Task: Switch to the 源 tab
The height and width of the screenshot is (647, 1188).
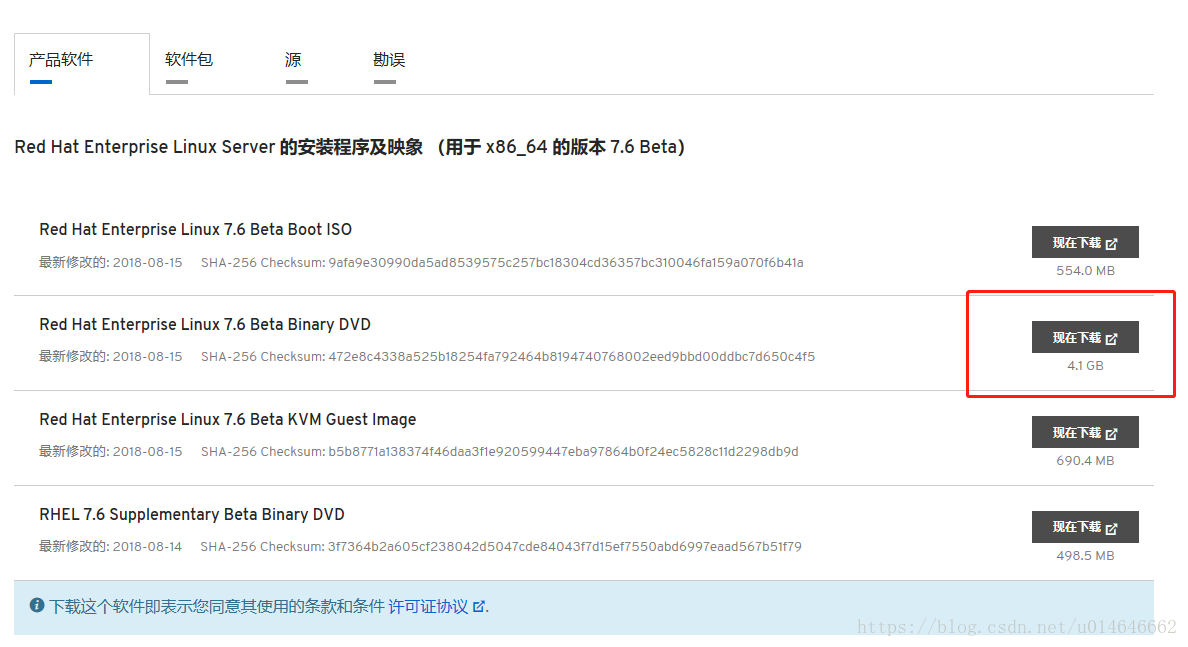Action: [x=293, y=60]
